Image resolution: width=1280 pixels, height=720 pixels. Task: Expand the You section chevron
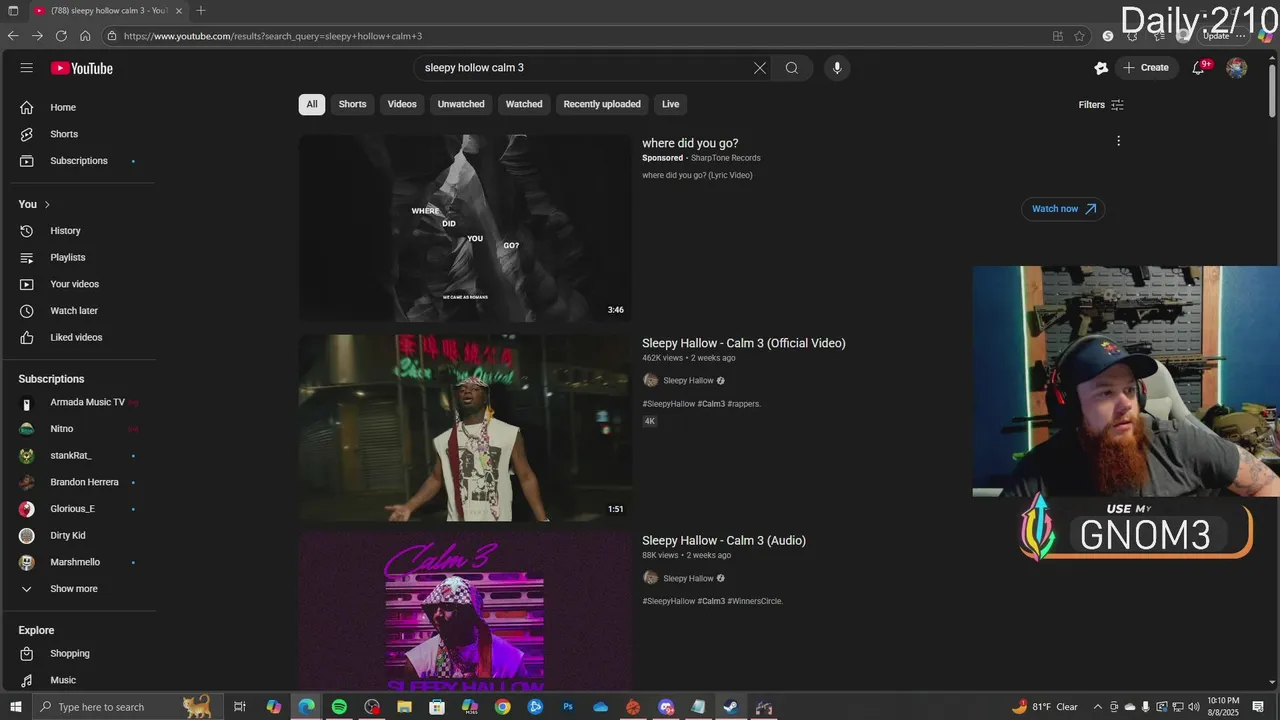(x=47, y=204)
